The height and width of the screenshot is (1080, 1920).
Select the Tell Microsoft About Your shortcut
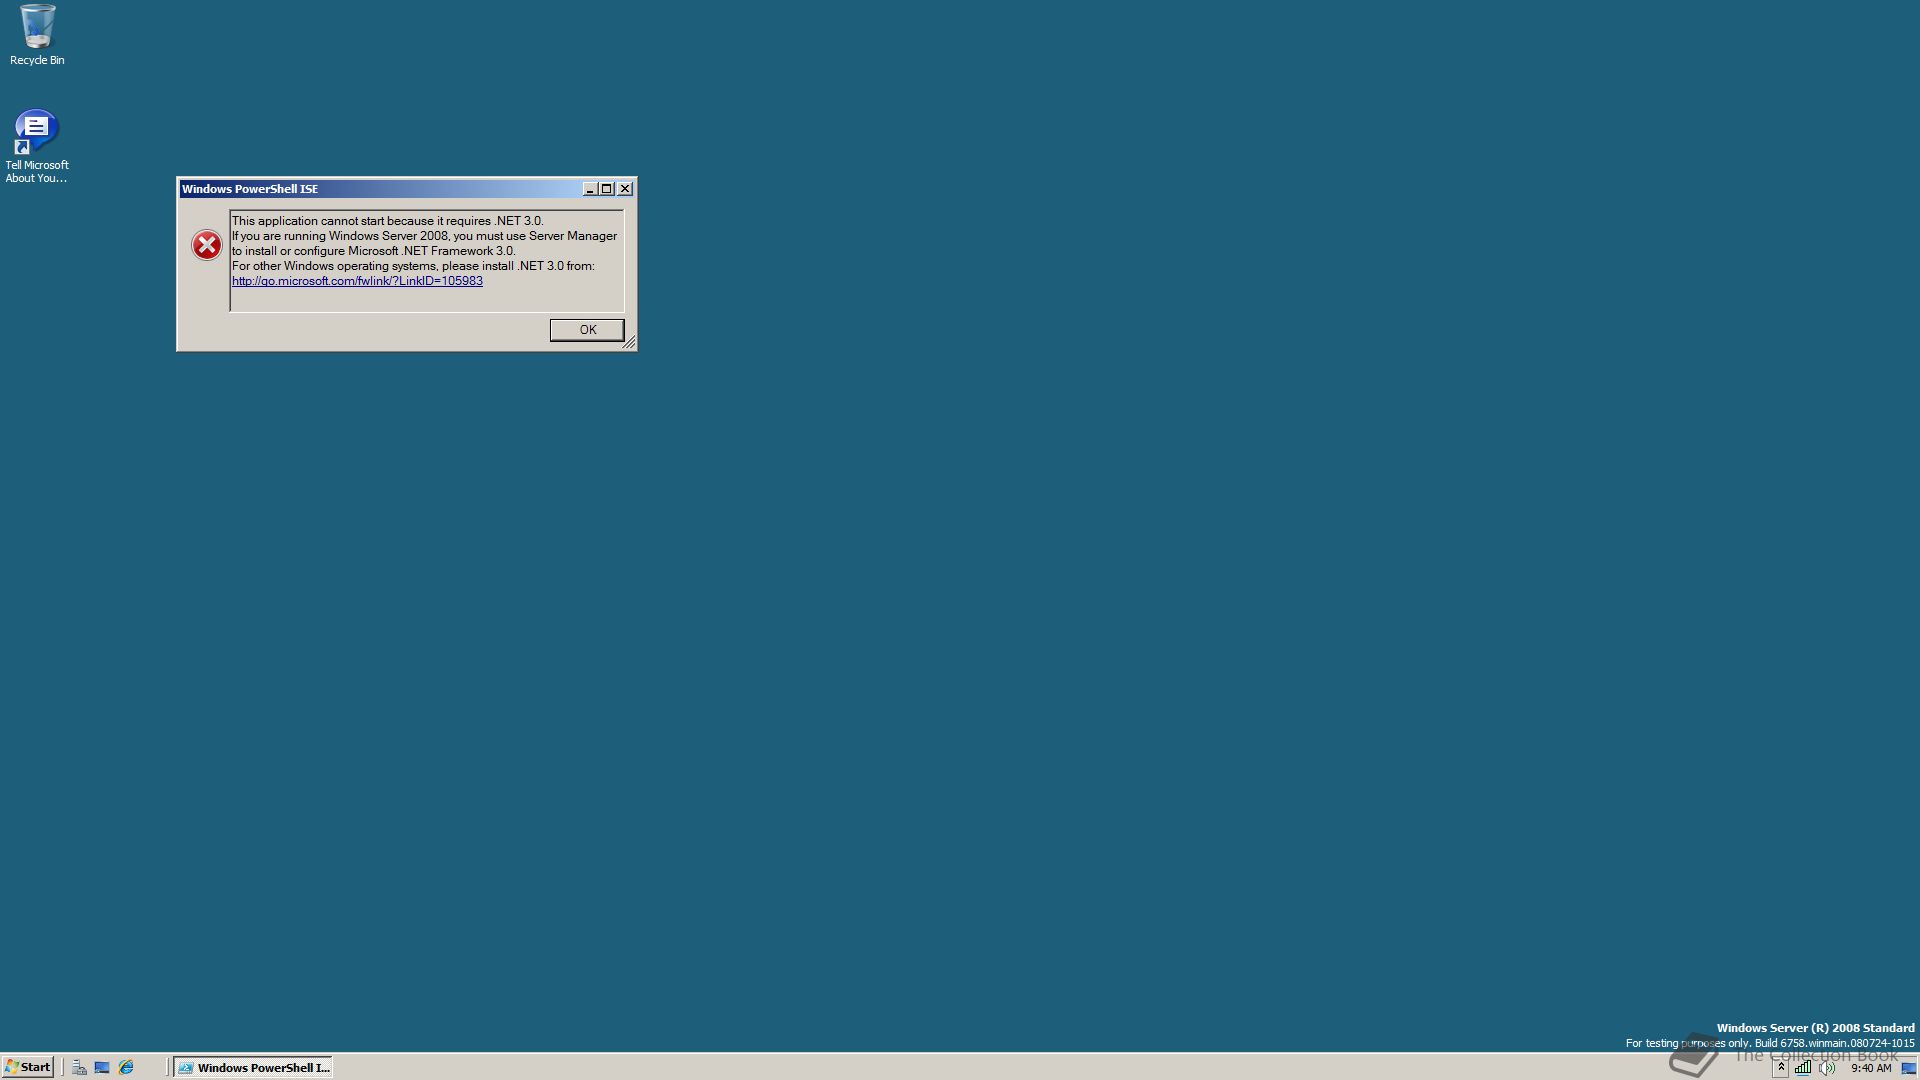tap(37, 146)
